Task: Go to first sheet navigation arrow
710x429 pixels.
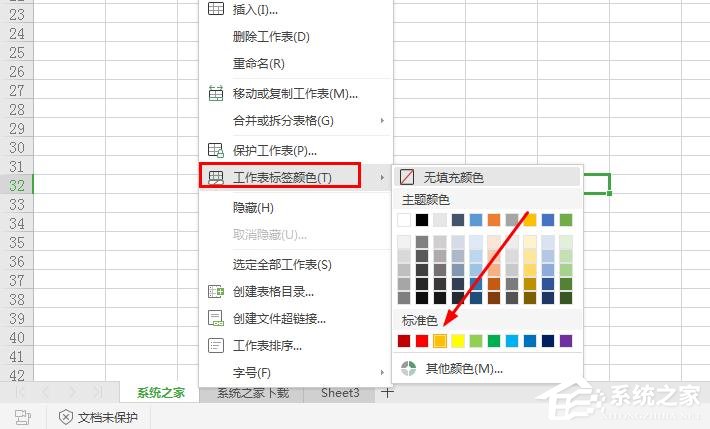Action: click(21, 392)
